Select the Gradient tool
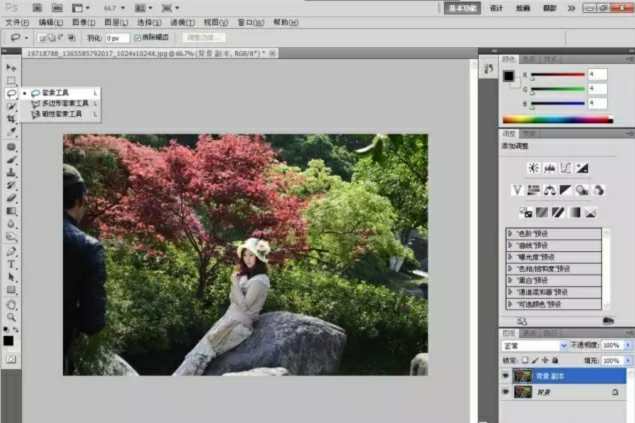Screen dimensions: 635x423 11,211
